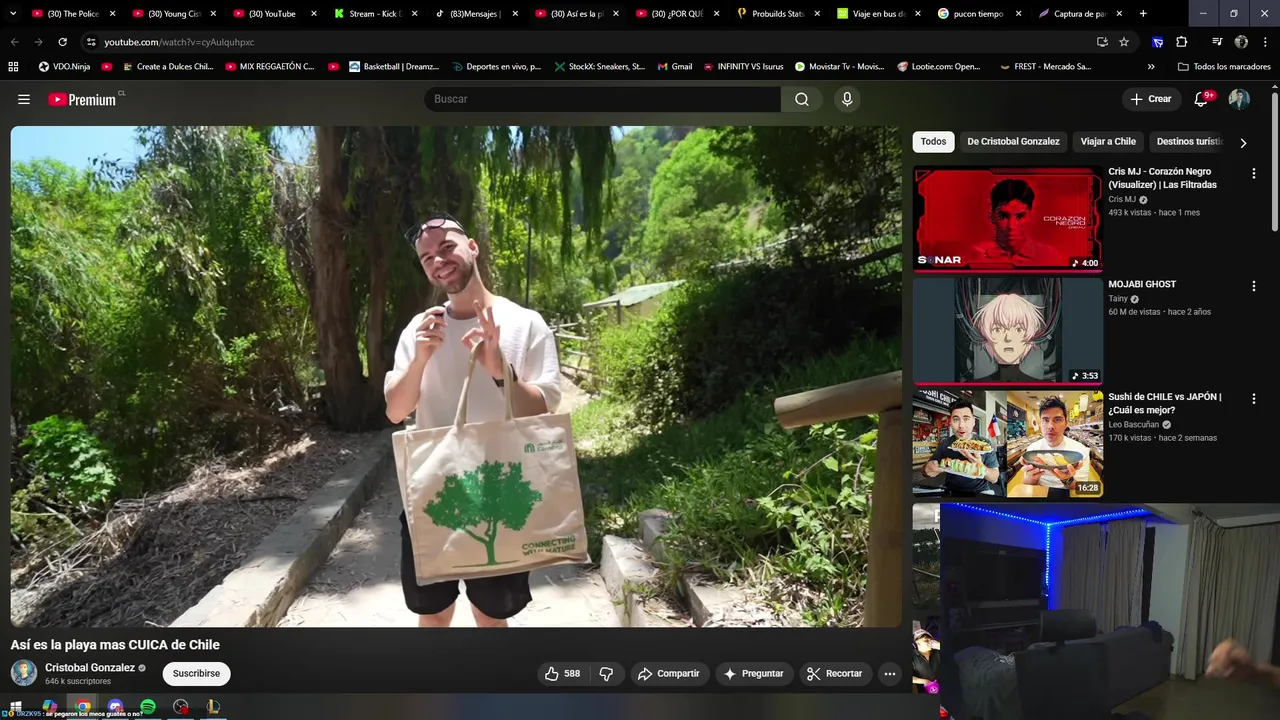Click the main video player

(x=456, y=376)
